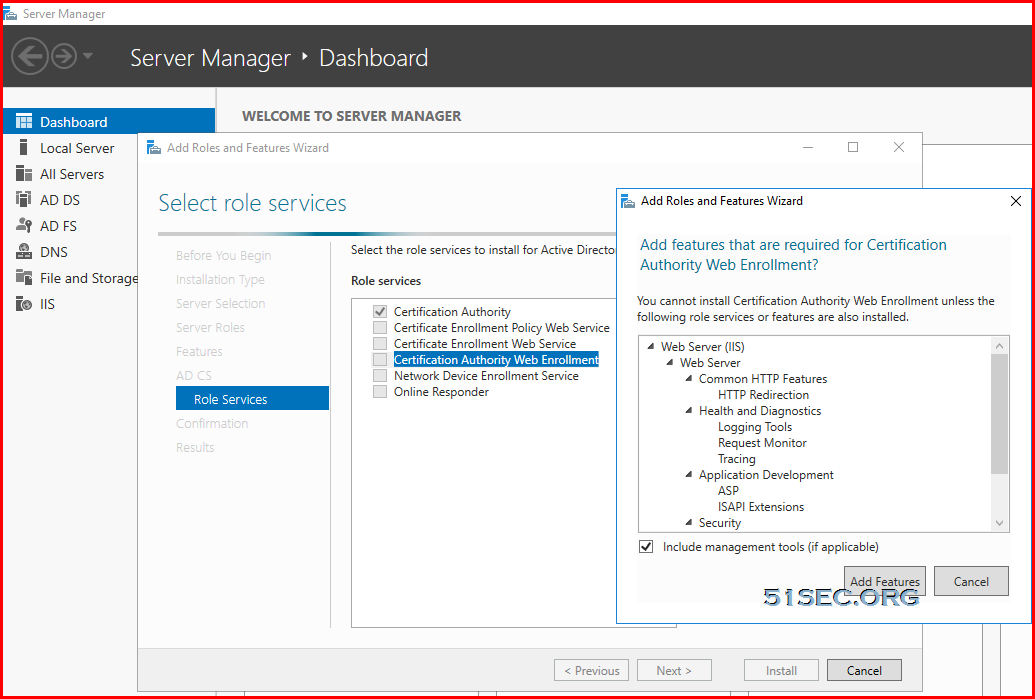Select the Installation Type wizard step
This screenshot has width=1035, height=699.
click(220, 279)
